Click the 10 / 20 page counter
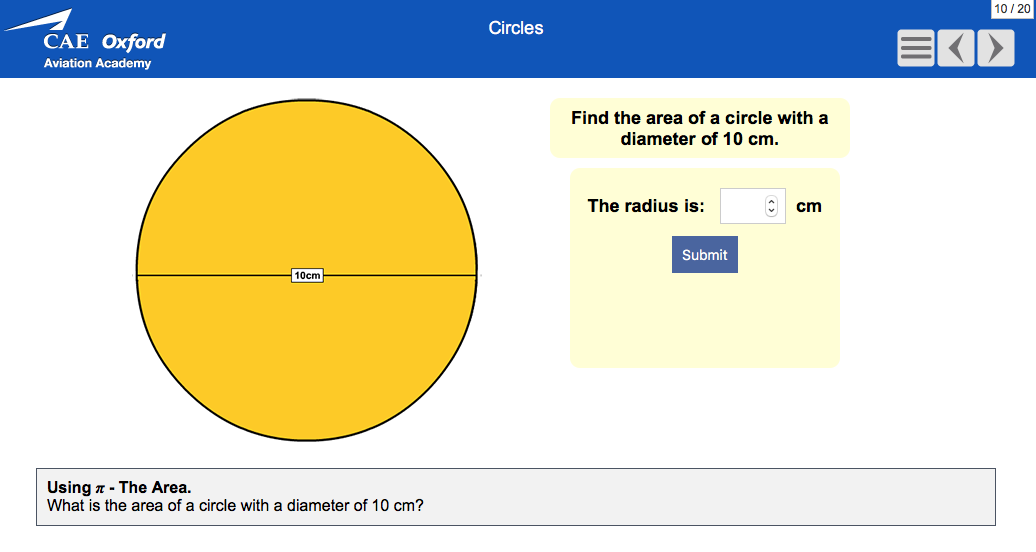Image resolution: width=1036 pixels, height=552 pixels. 1012,9
